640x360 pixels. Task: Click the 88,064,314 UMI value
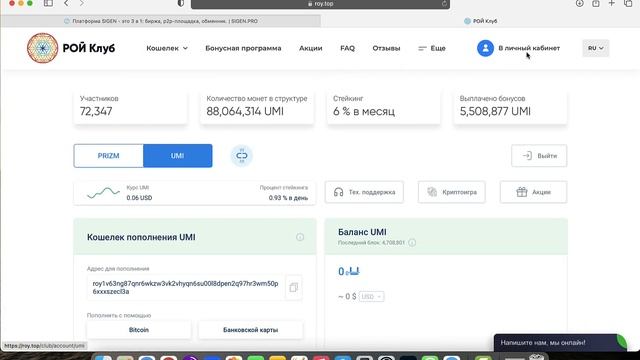click(x=245, y=111)
